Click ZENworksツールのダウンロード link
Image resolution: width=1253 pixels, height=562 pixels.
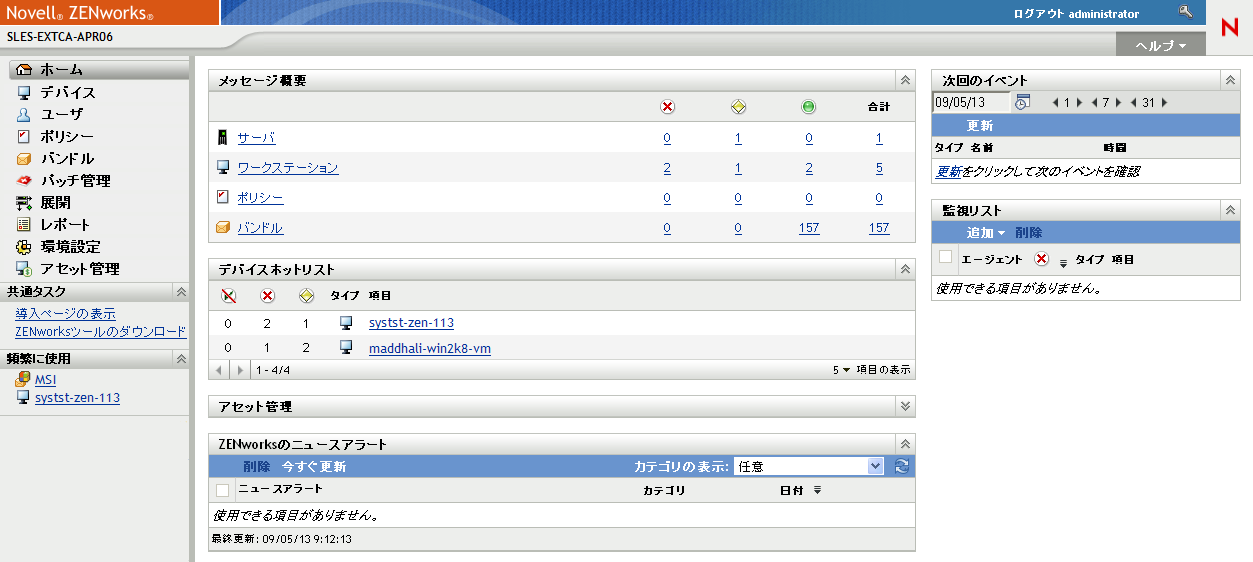[101, 331]
